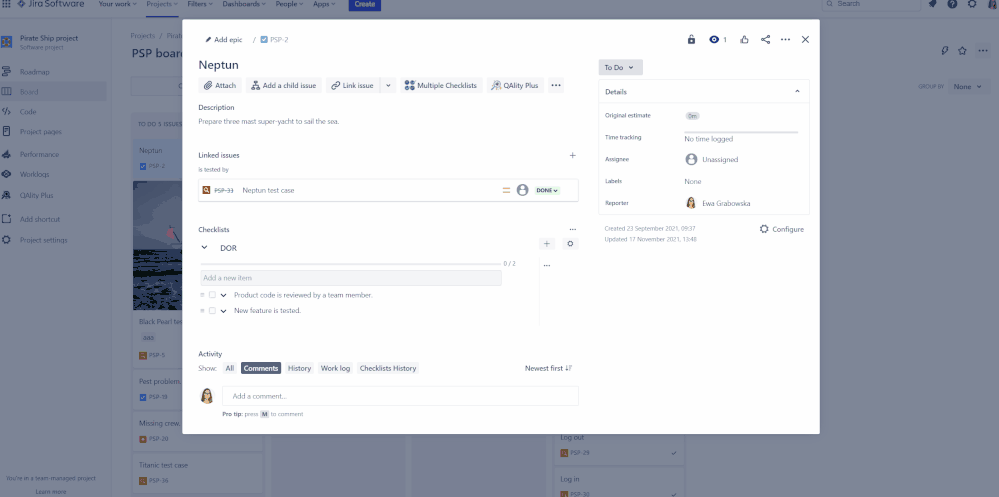Open the issue actions three-dot menu
The image size is (999, 497).
tap(786, 40)
